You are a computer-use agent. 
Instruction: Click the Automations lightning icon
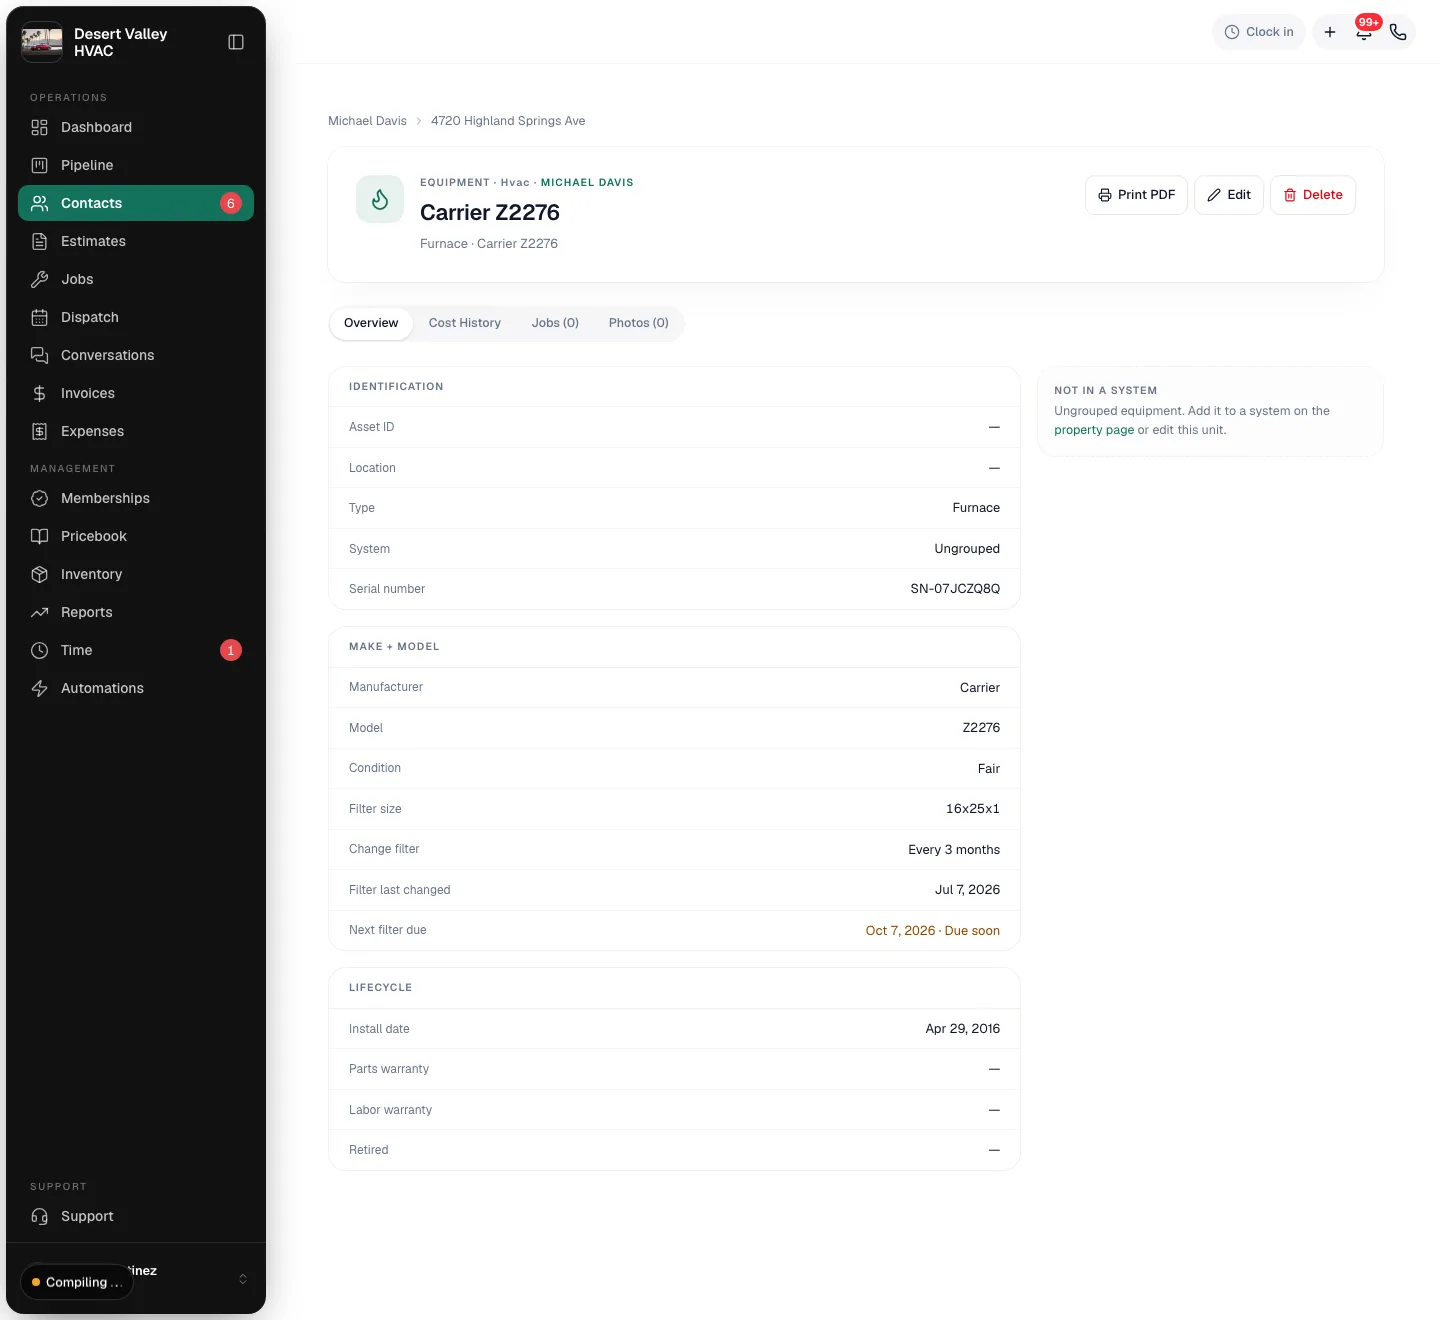40,688
